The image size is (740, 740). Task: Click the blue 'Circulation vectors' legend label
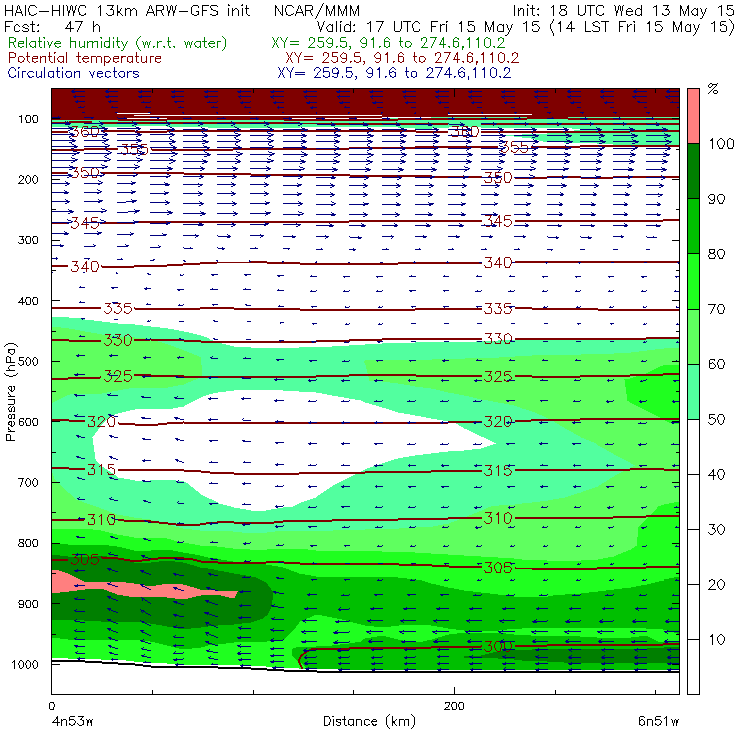(73, 73)
